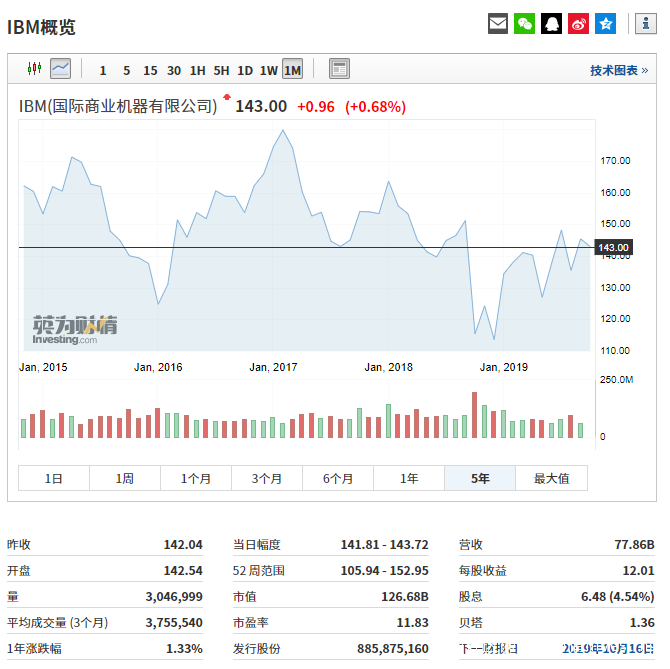Click the +0.96 price change figure

pyautogui.click(x=316, y=107)
